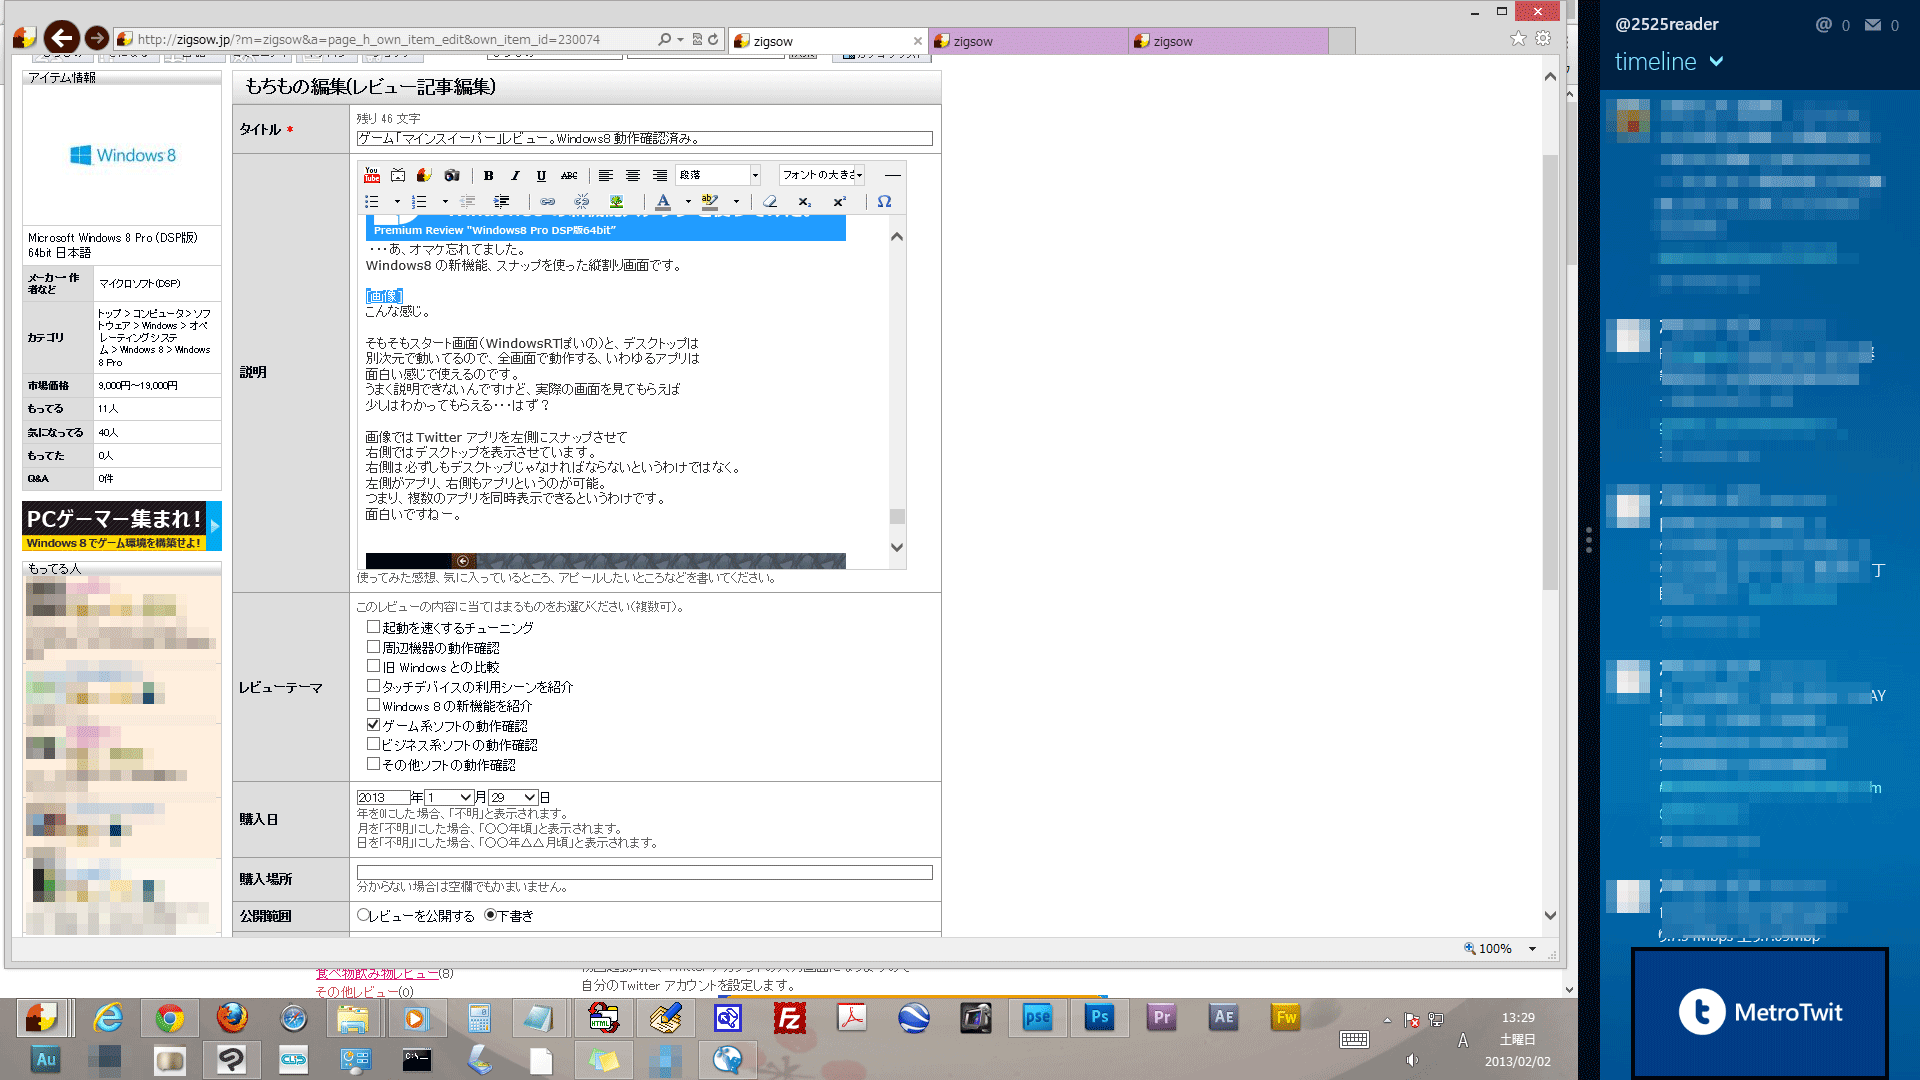This screenshot has width=1920, height=1080.
Task: Open the フォントの大きさ font size dropdown
Action: 822,175
